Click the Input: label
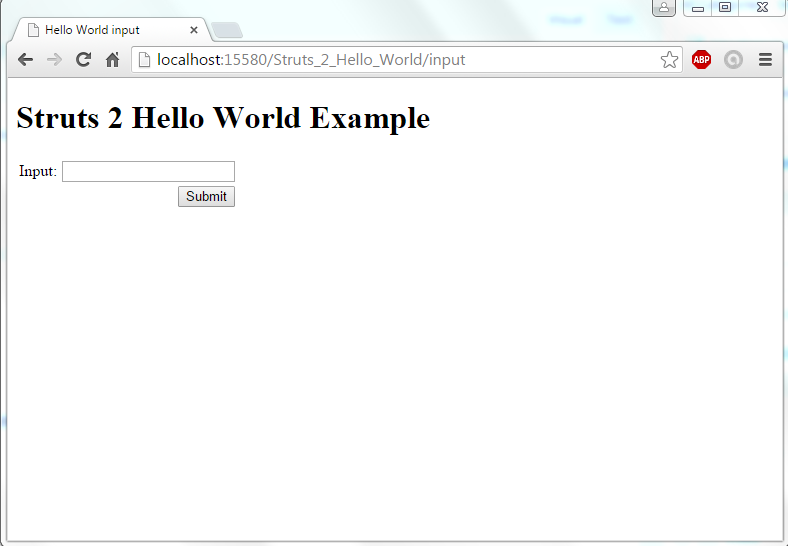 tap(38, 171)
